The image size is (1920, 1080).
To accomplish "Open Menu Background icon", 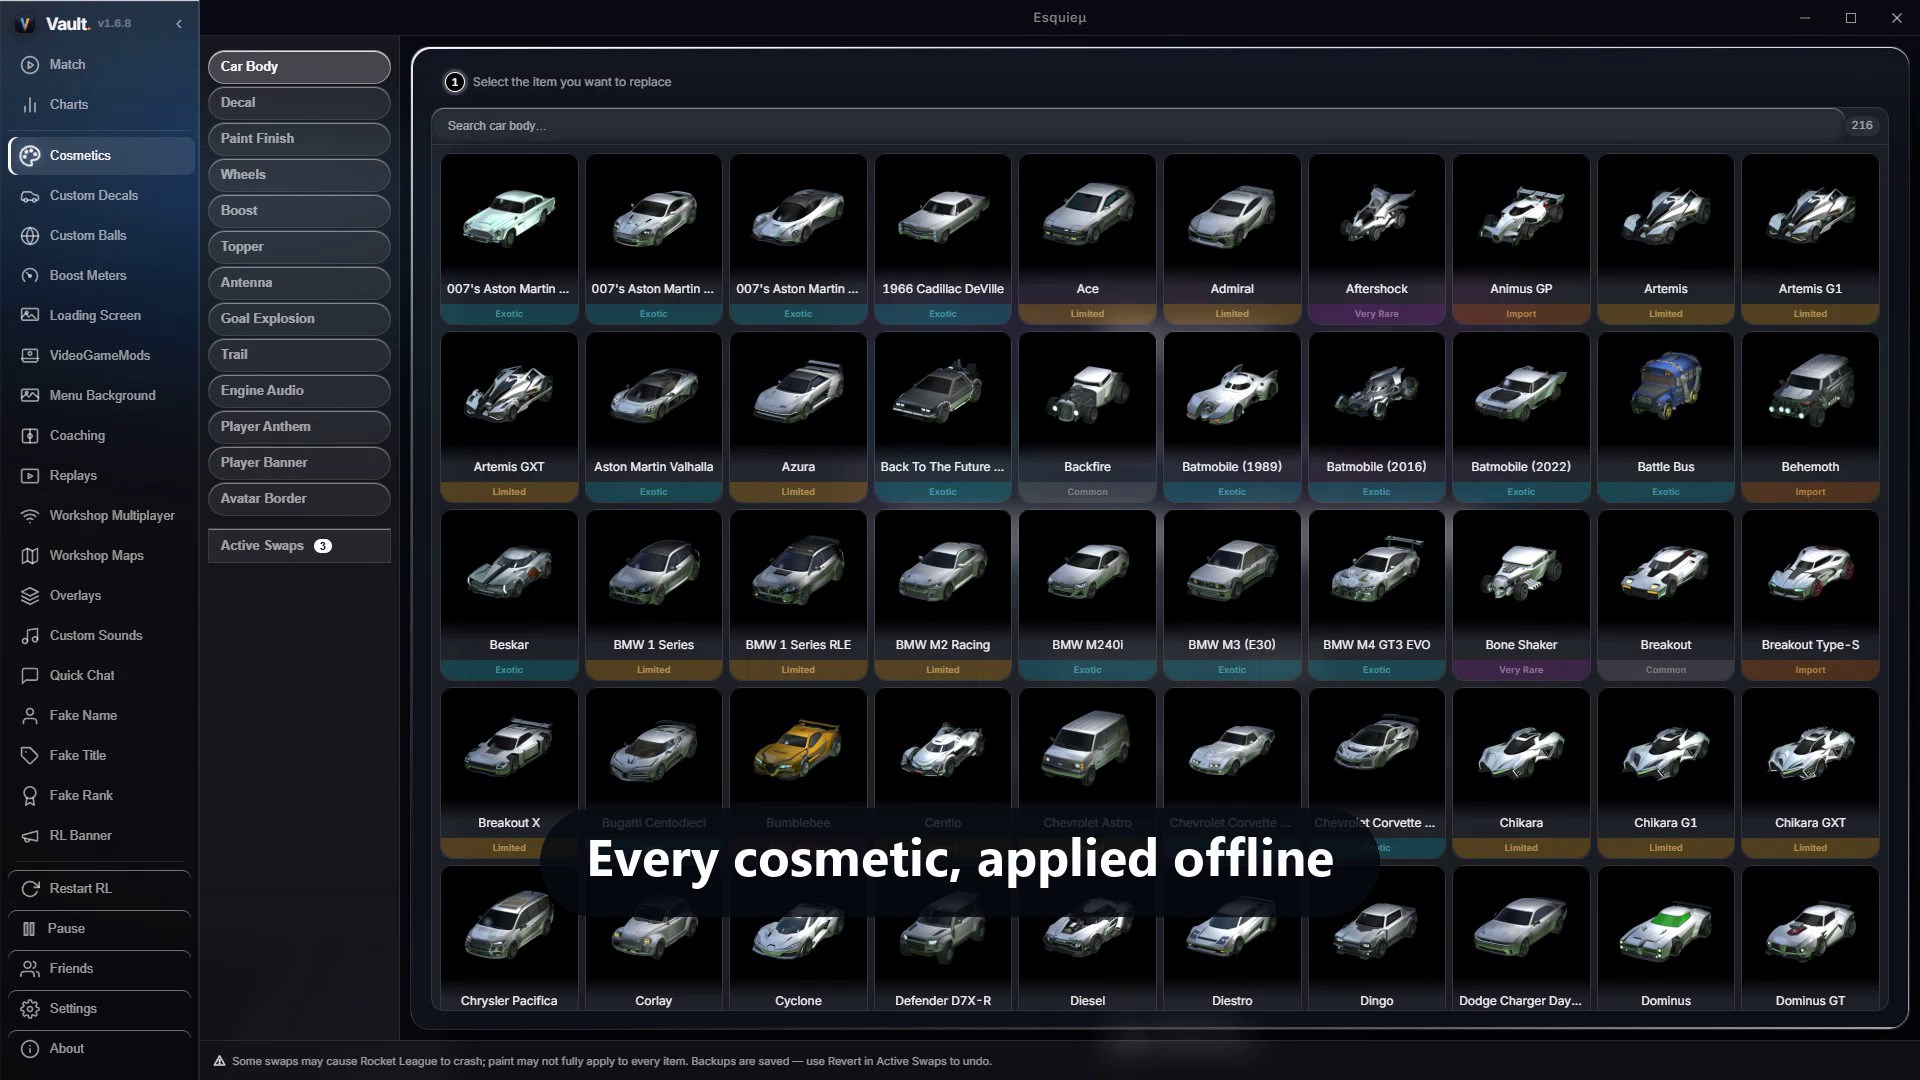I will (30, 395).
